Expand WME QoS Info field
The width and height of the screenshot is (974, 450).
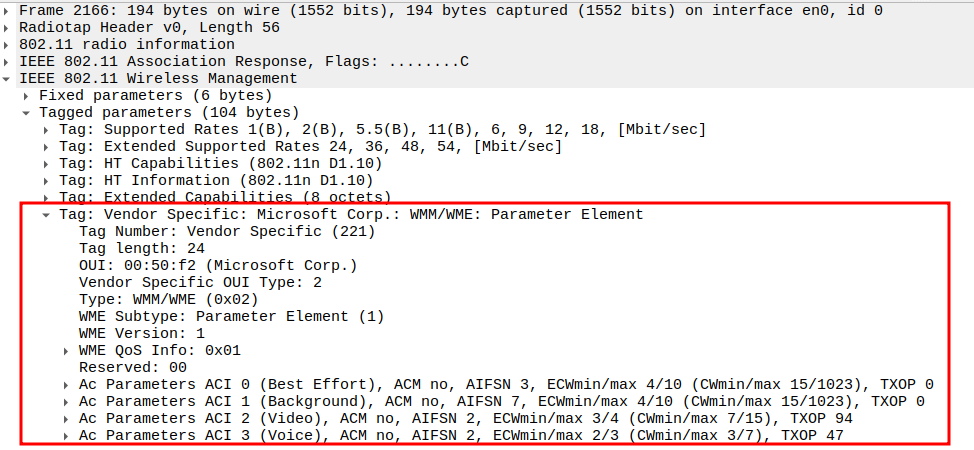(67, 351)
